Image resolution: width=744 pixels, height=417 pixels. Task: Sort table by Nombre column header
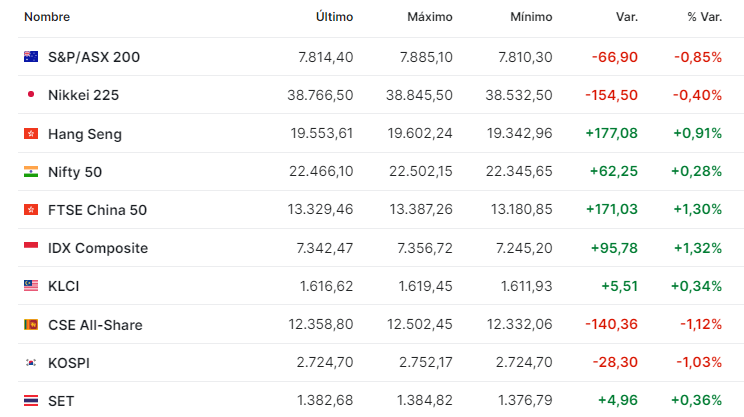pyautogui.click(x=47, y=17)
